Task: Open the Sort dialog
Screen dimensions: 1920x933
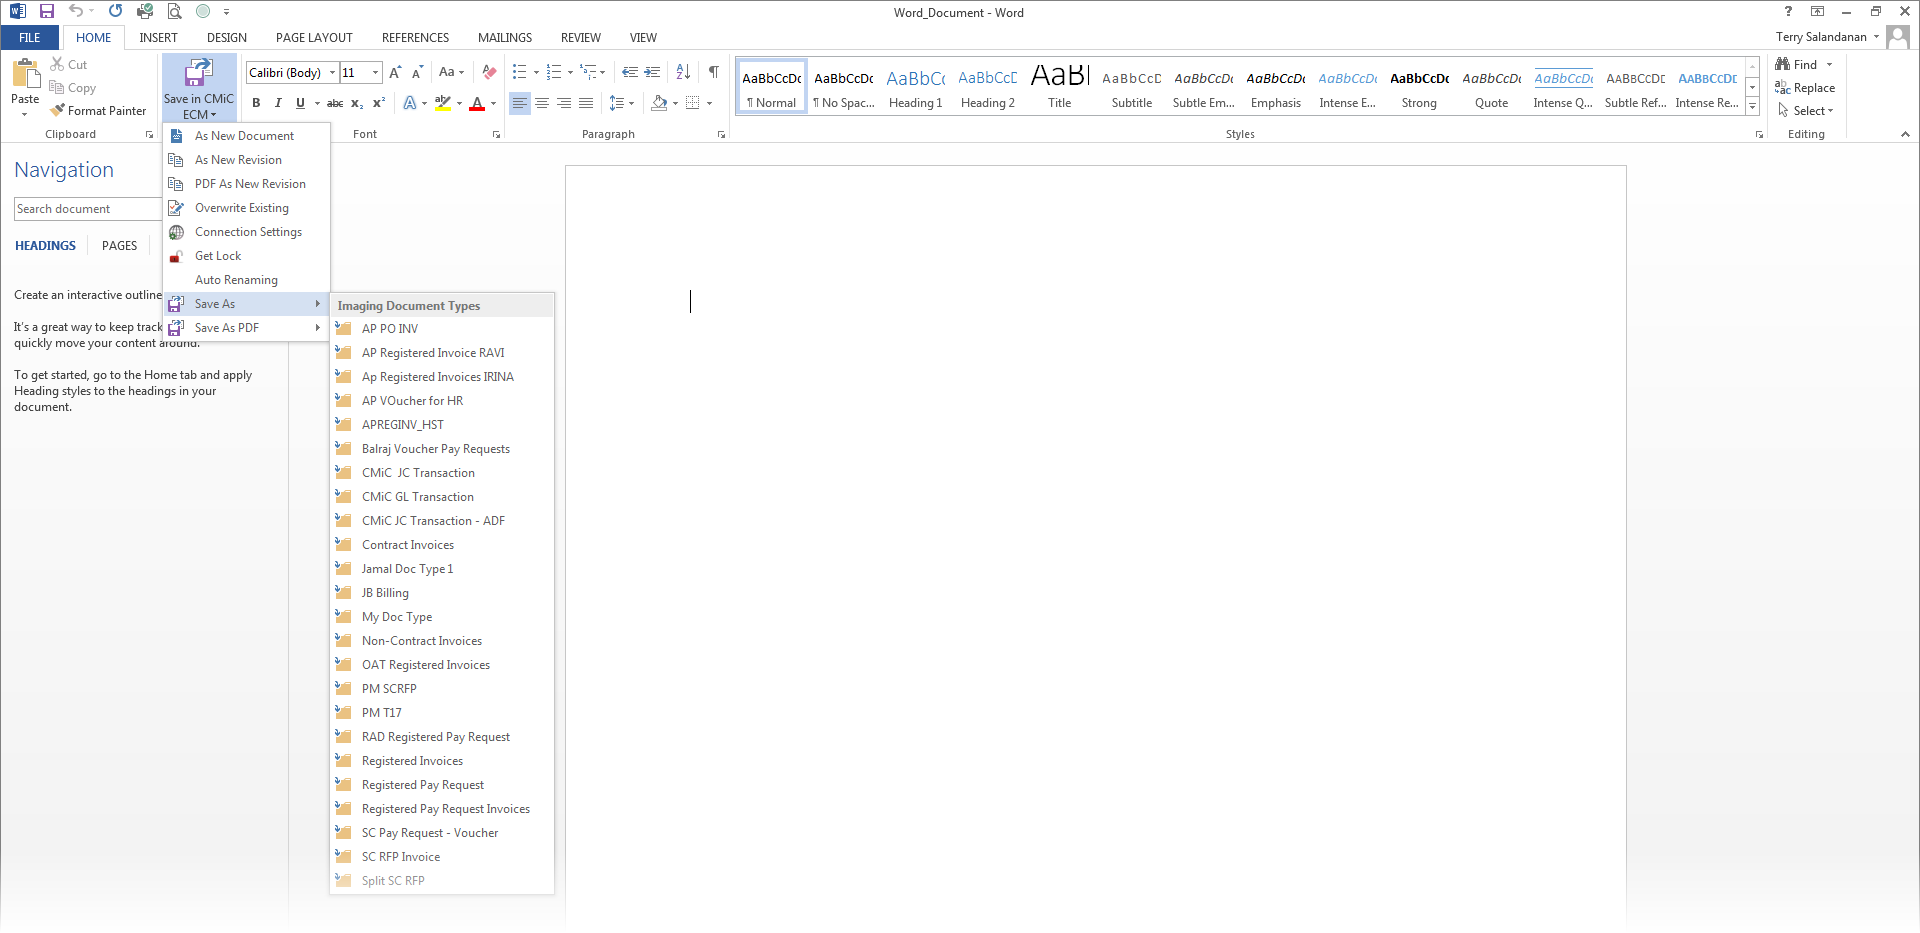Action: (x=683, y=71)
